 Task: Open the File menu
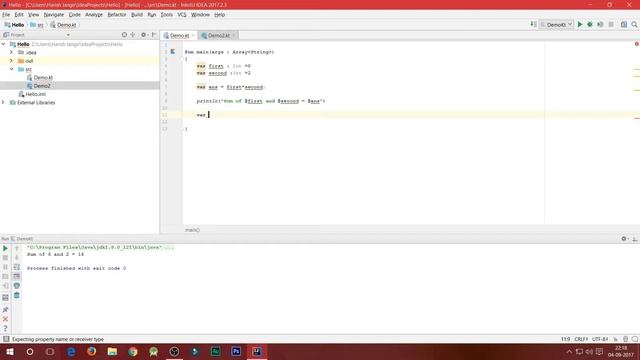tap(6, 14)
